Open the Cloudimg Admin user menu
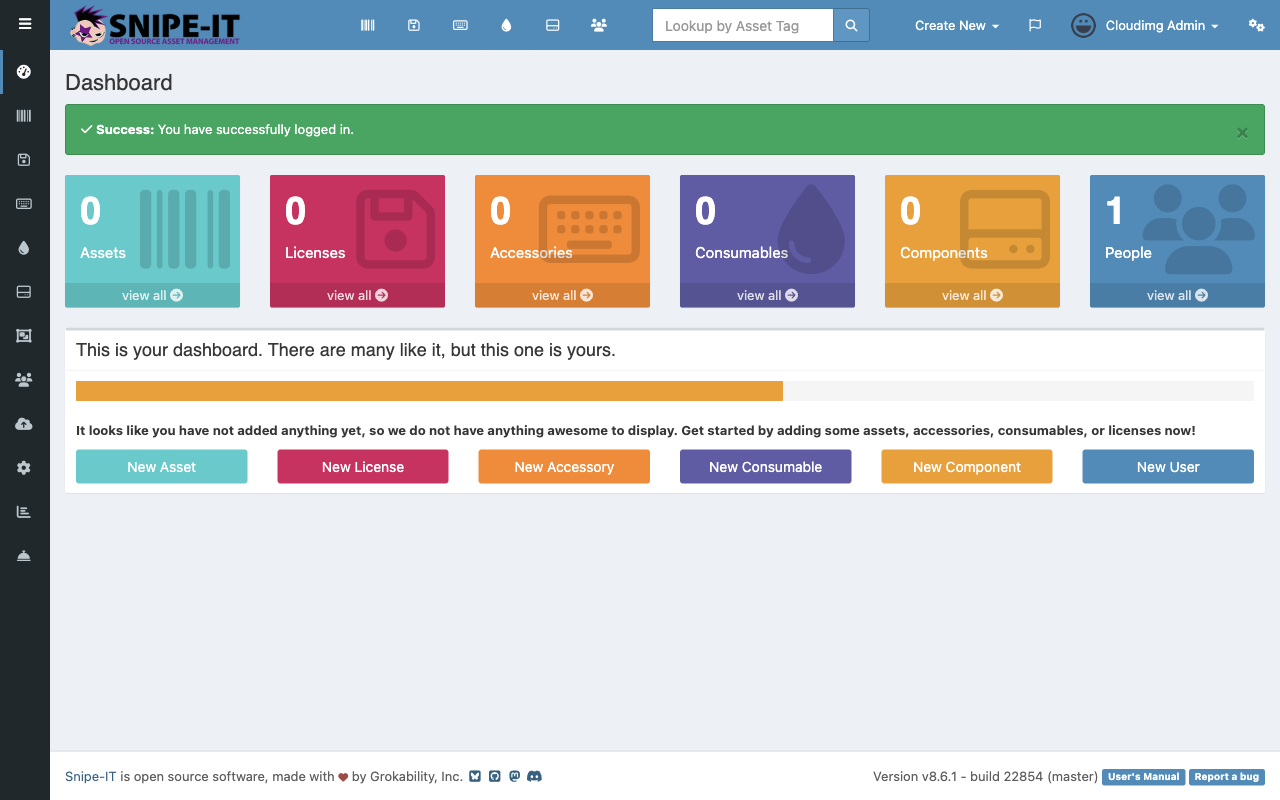Image resolution: width=1280 pixels, height=800 pixels. [1145, 25]
